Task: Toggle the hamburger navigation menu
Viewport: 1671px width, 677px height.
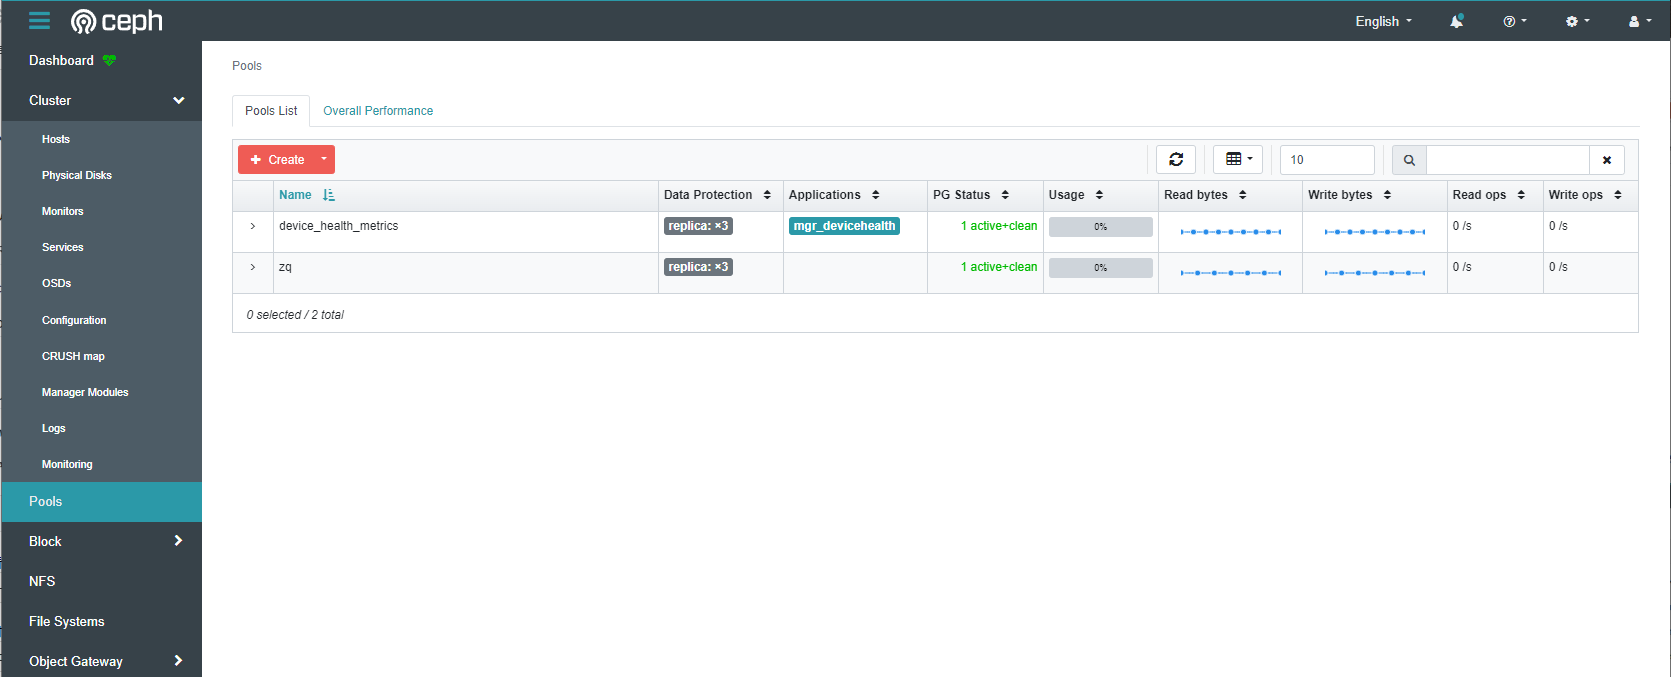Action: 39,21
